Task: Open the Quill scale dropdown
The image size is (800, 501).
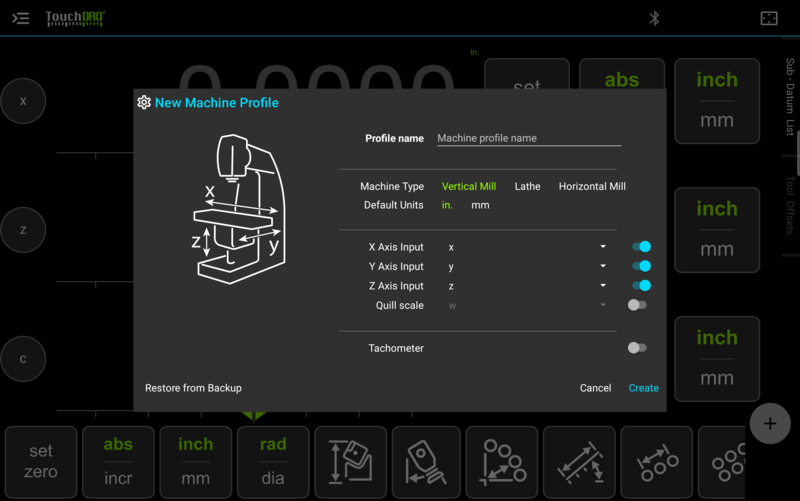Action: [x=528, y=305]
